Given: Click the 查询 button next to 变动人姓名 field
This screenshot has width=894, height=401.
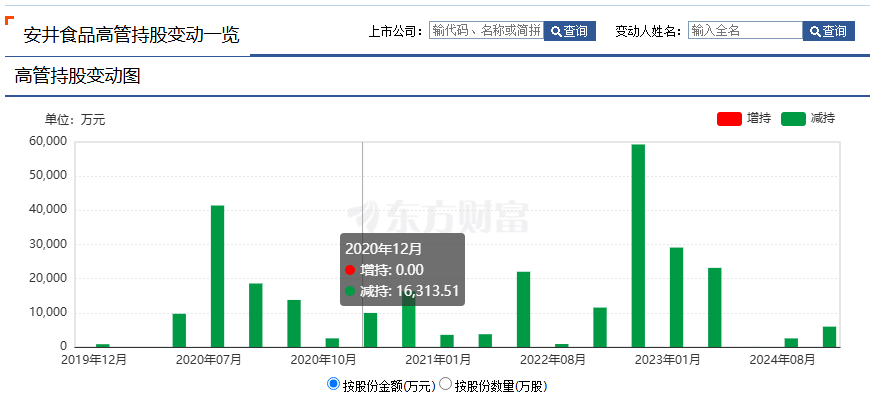Looking at the screenshot, I should coord(828,31).
